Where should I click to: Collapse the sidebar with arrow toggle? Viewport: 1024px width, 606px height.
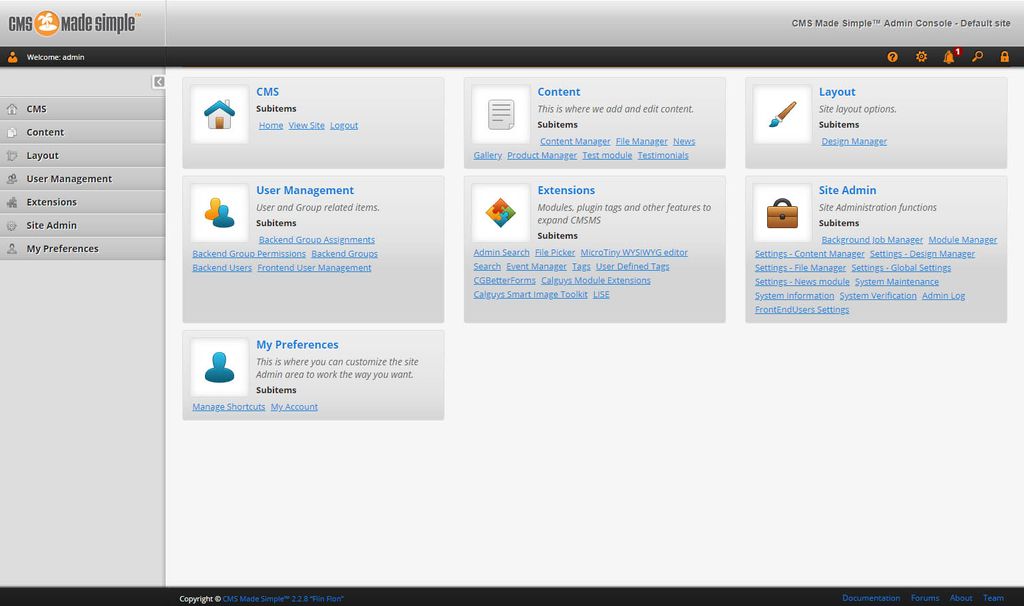point(159,82)
